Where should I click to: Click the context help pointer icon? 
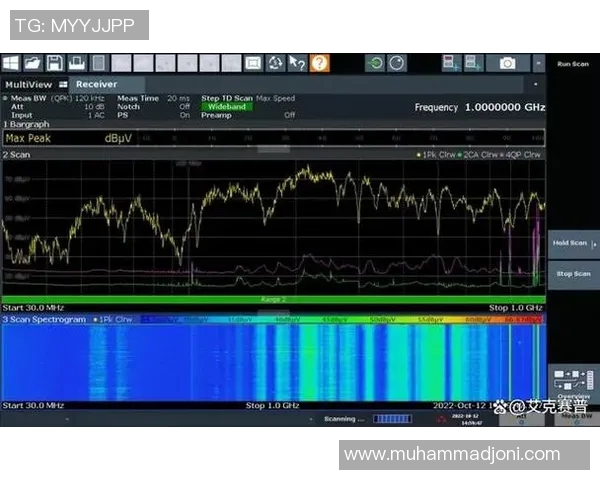coord(297,63)
